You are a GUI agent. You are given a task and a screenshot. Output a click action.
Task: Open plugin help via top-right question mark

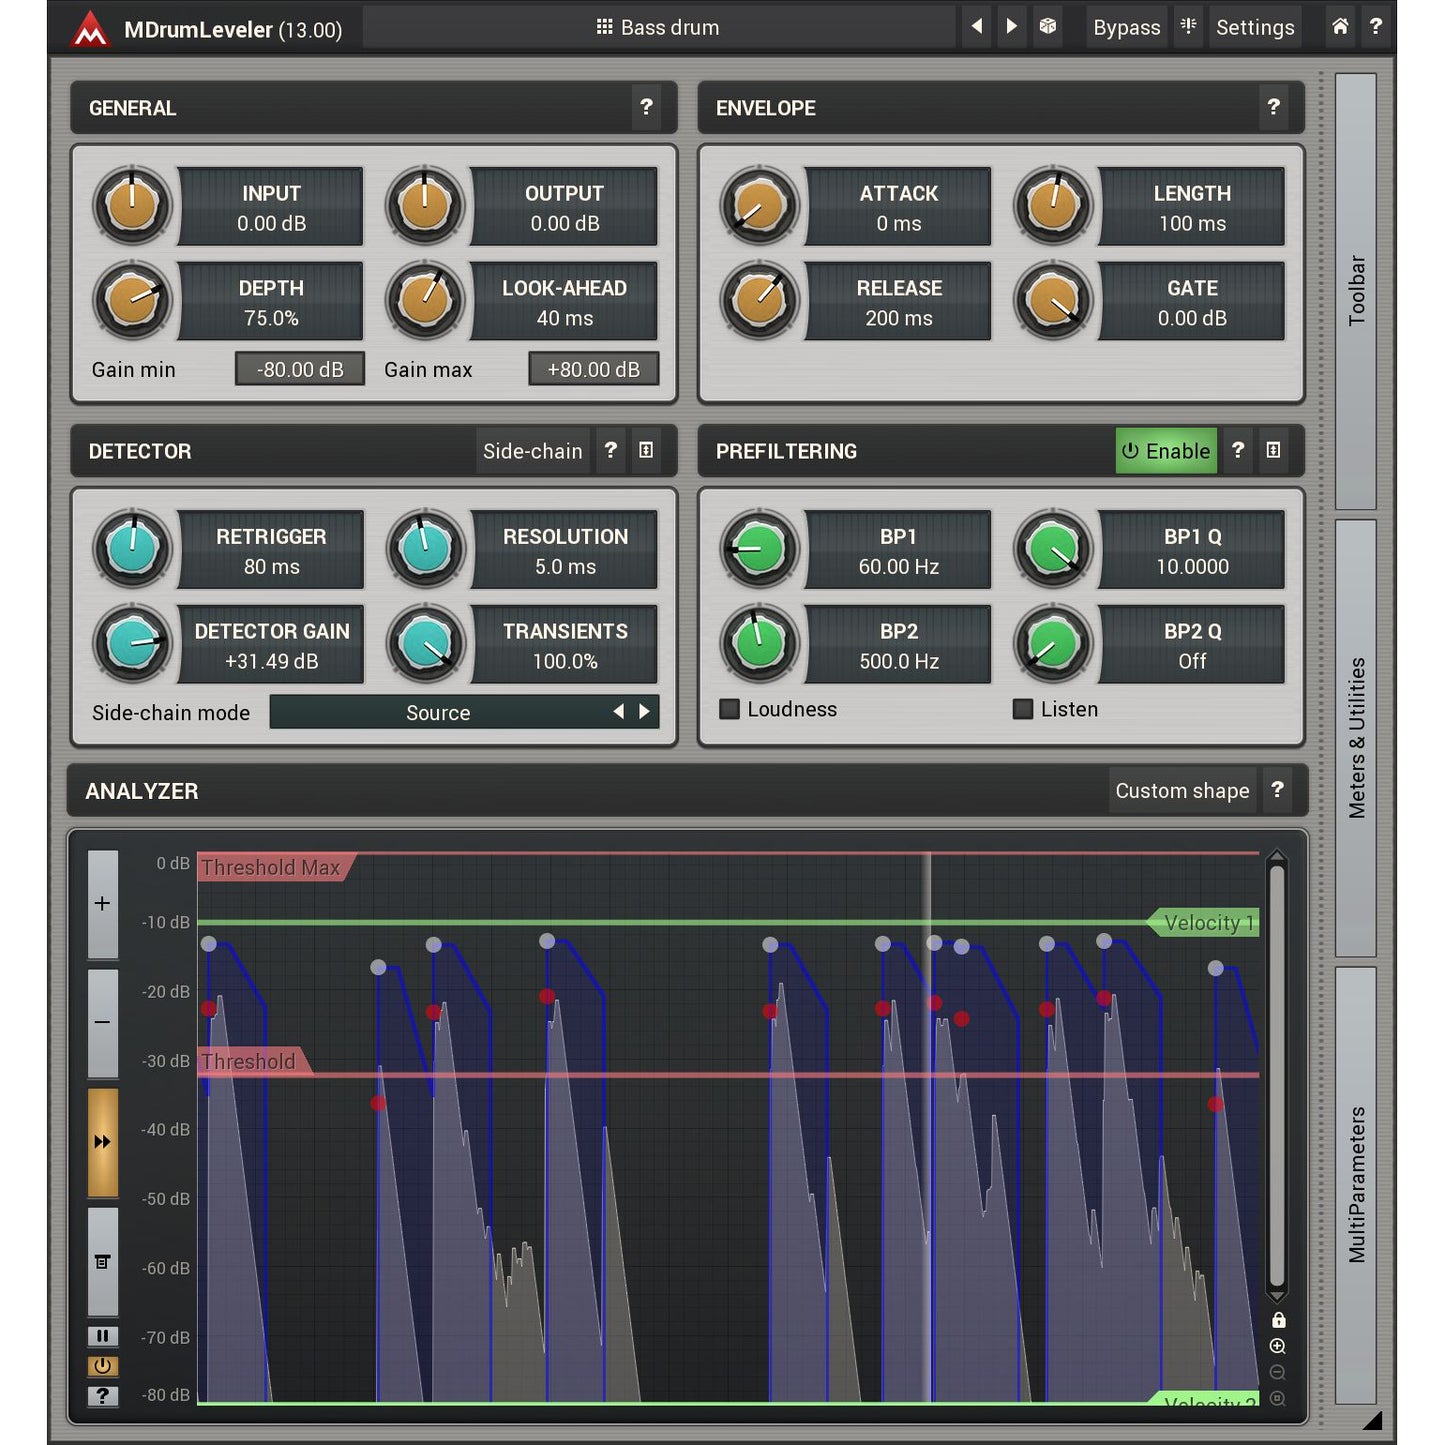click(x=1377, y=27)
